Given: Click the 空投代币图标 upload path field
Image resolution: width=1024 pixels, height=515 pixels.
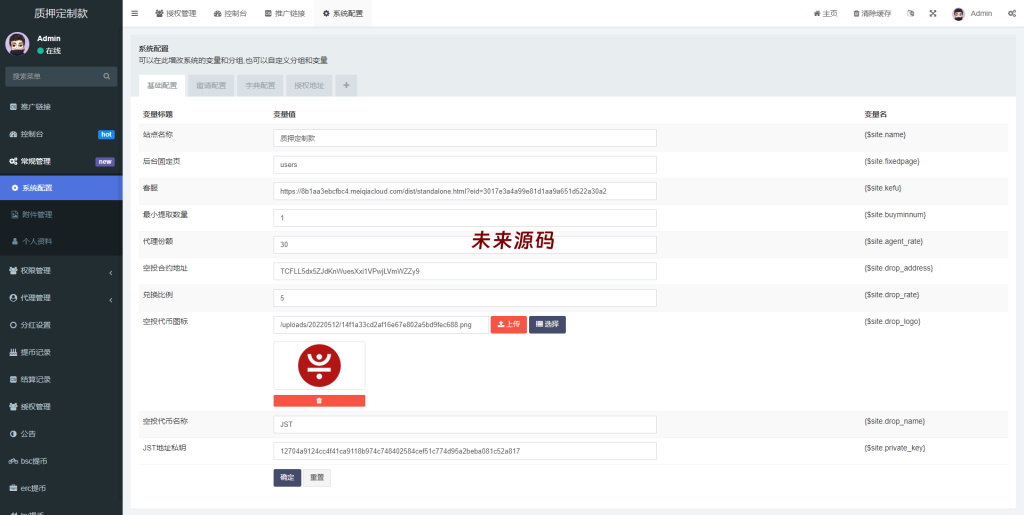Looking at the screenshot, I should coord(381,324).
